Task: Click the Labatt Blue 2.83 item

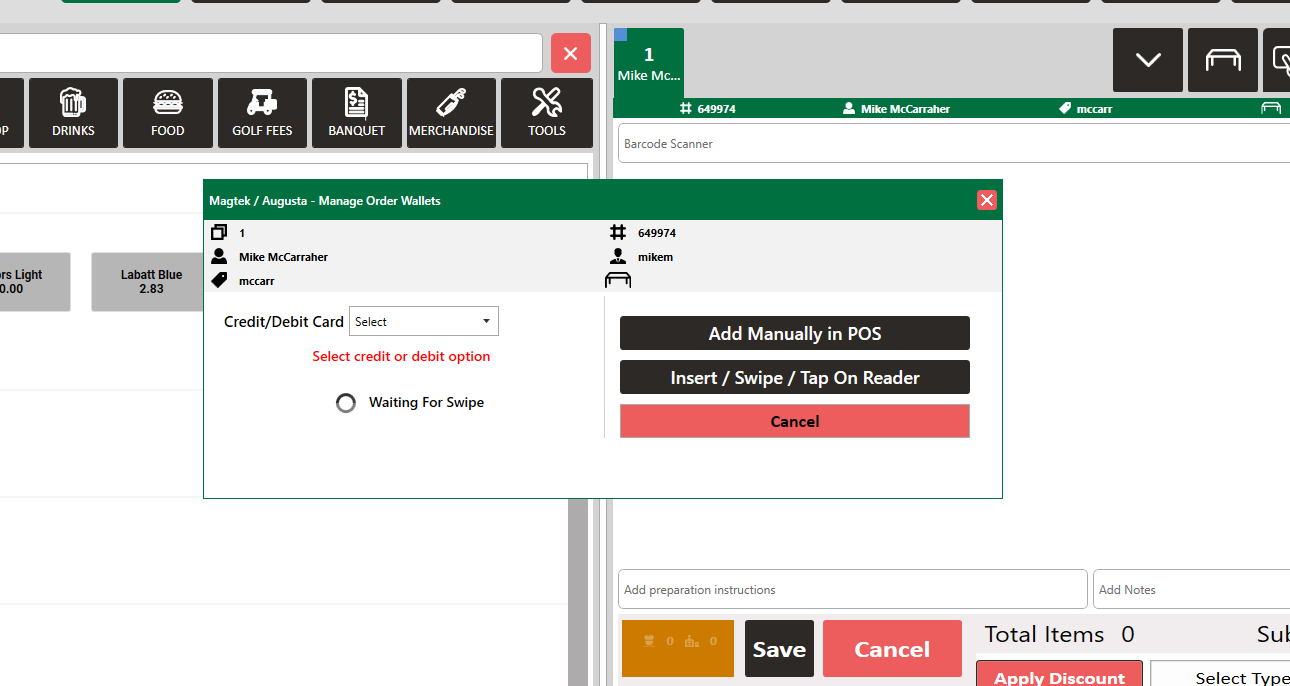Action: (x=151, y=282)
